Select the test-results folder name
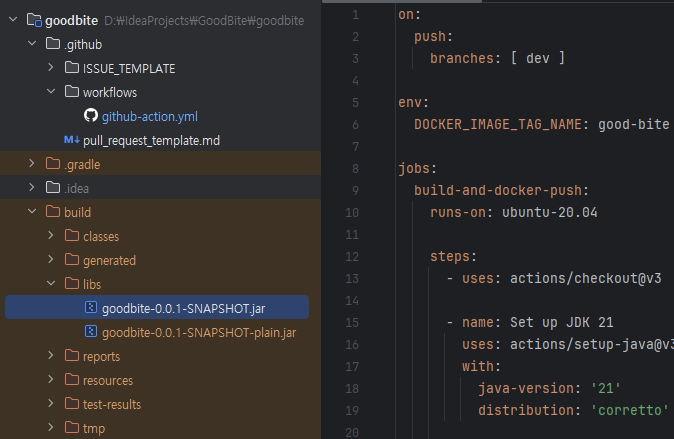 [112, 405]
